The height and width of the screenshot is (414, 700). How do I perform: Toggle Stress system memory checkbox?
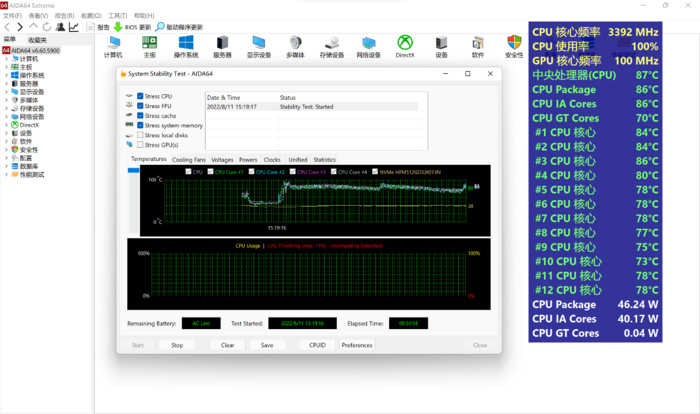click(140, 125)
